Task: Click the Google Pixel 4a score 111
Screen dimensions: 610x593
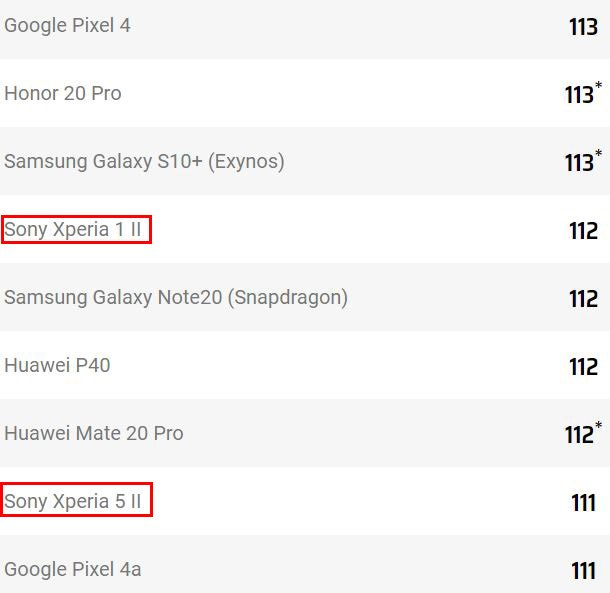Action: 583,571
